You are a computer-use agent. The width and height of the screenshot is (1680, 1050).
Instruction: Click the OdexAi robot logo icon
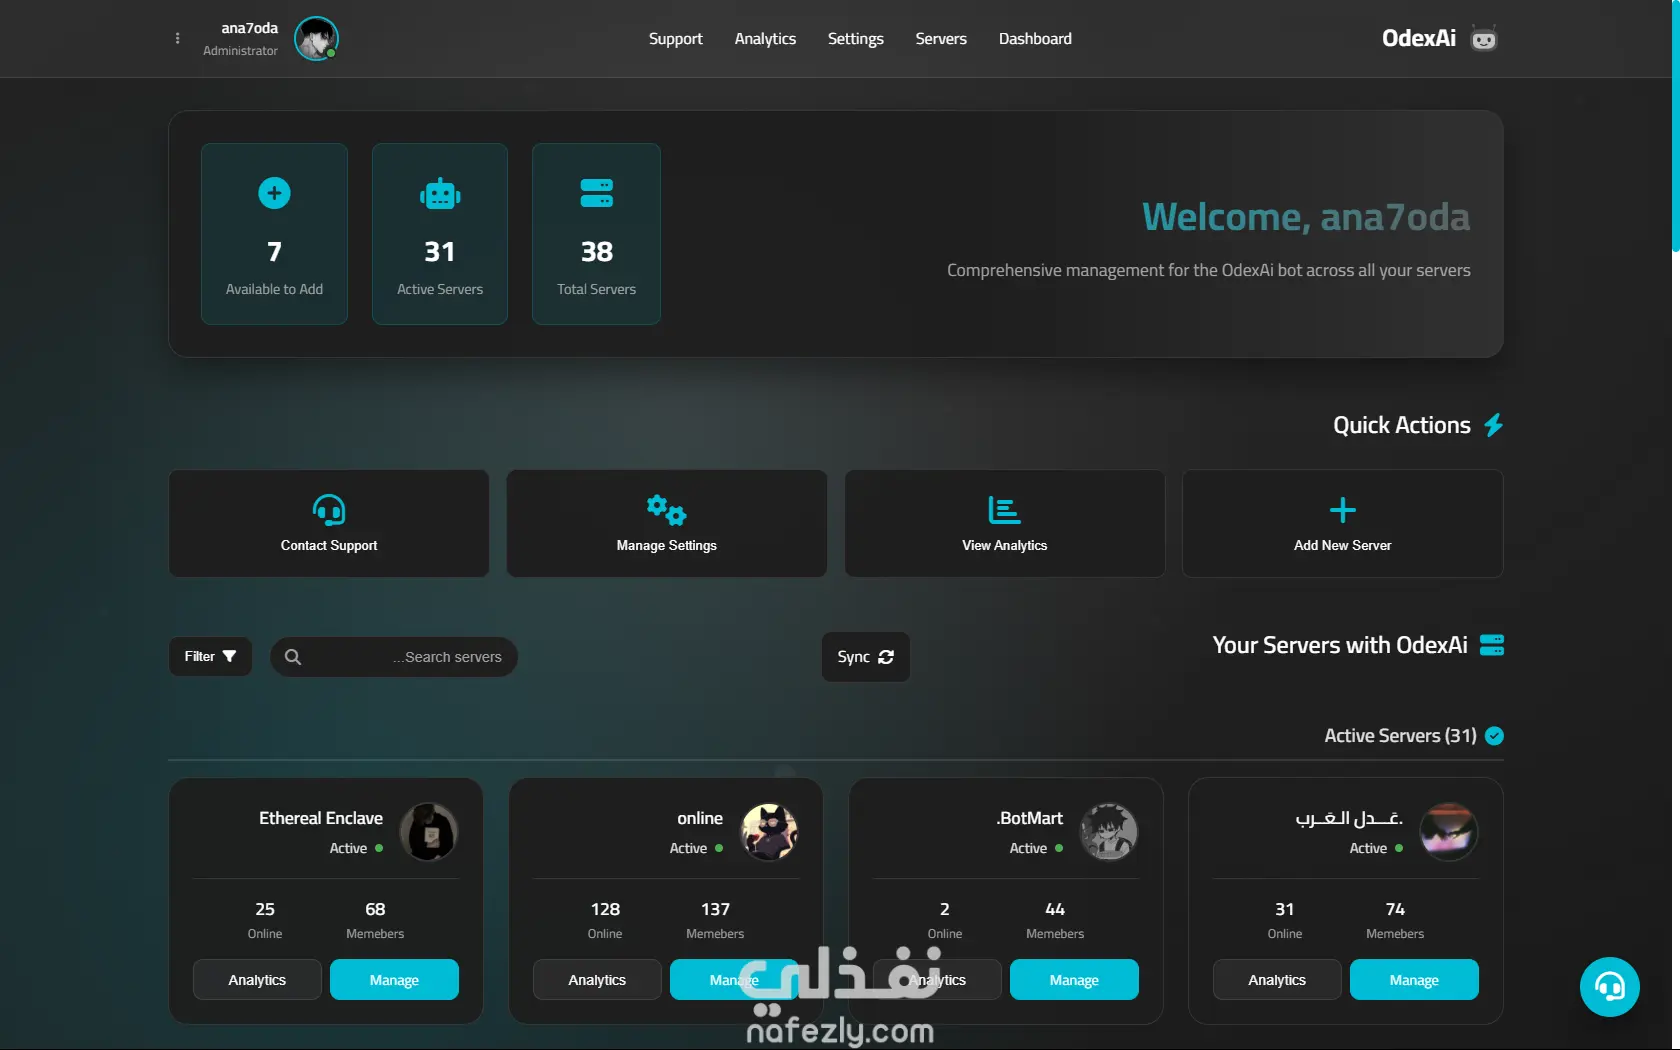pos(1484,39)
